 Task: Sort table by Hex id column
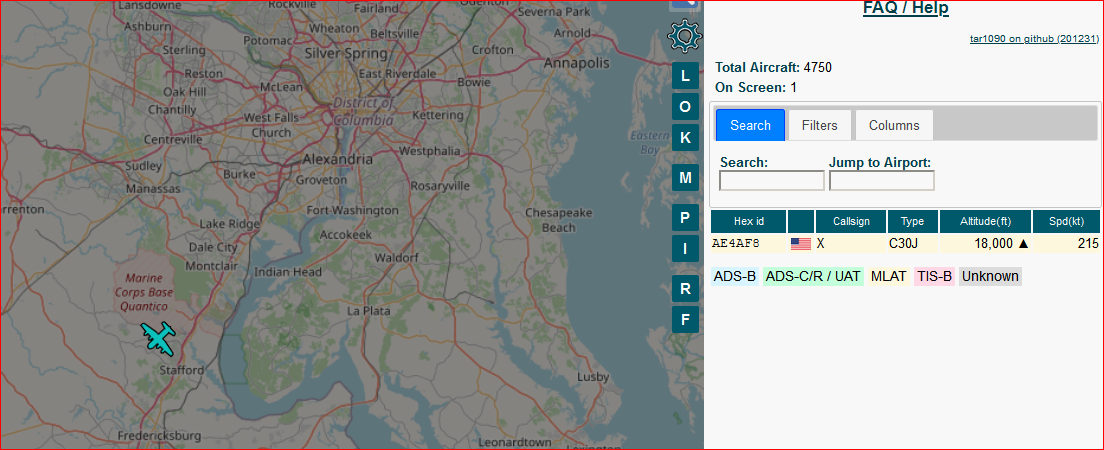tap(748, 221)
